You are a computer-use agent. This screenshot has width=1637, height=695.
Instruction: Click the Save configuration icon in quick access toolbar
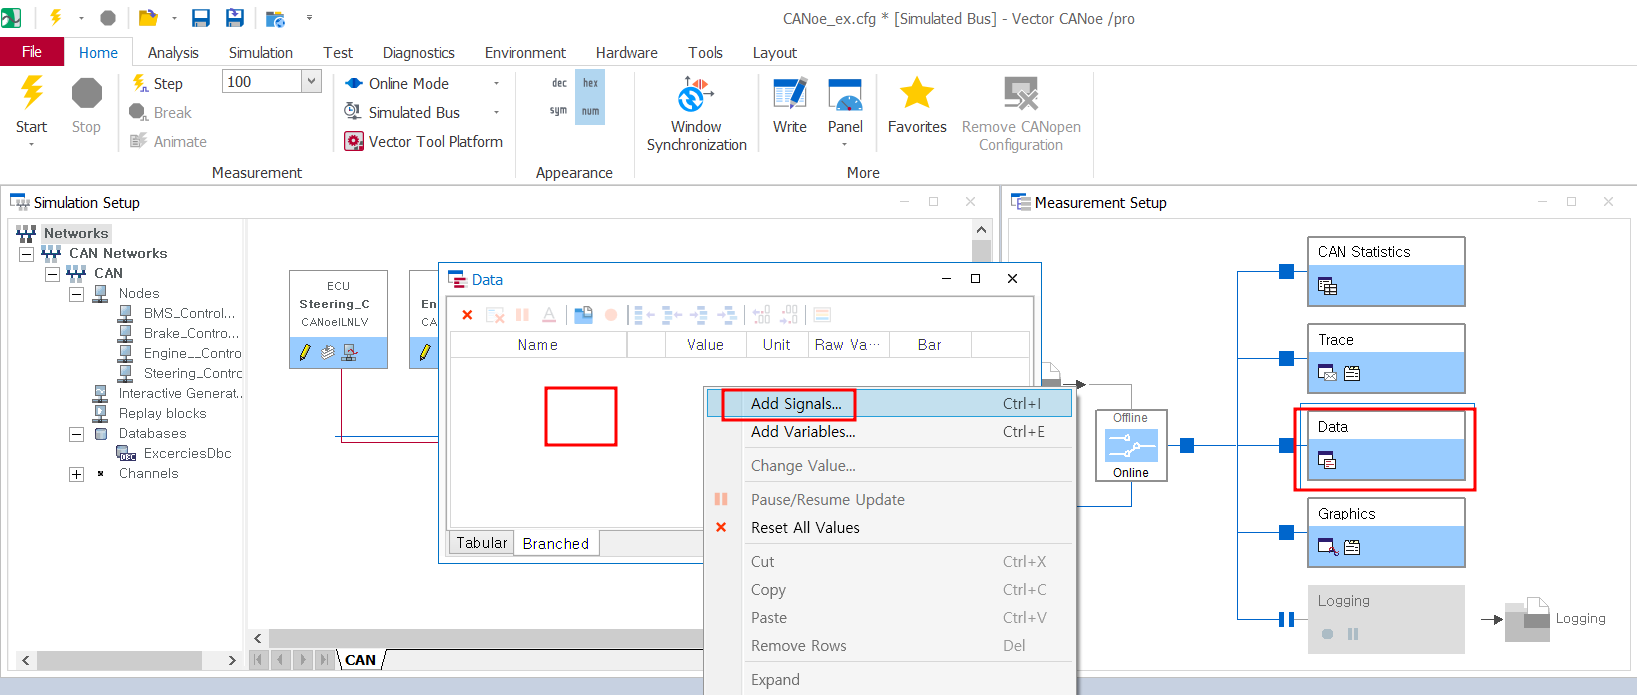[200, 18]
